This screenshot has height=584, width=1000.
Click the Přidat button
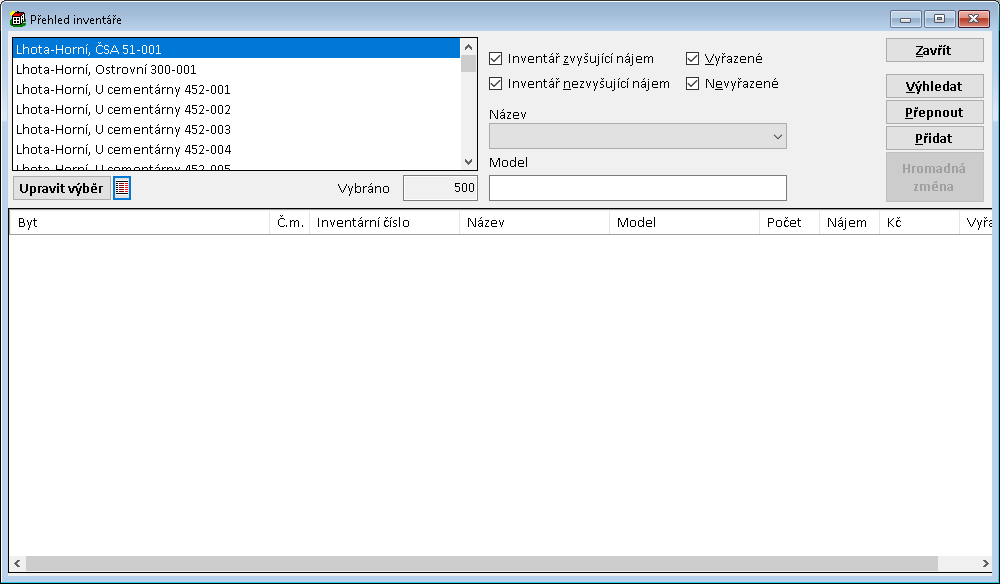point(934,139)
